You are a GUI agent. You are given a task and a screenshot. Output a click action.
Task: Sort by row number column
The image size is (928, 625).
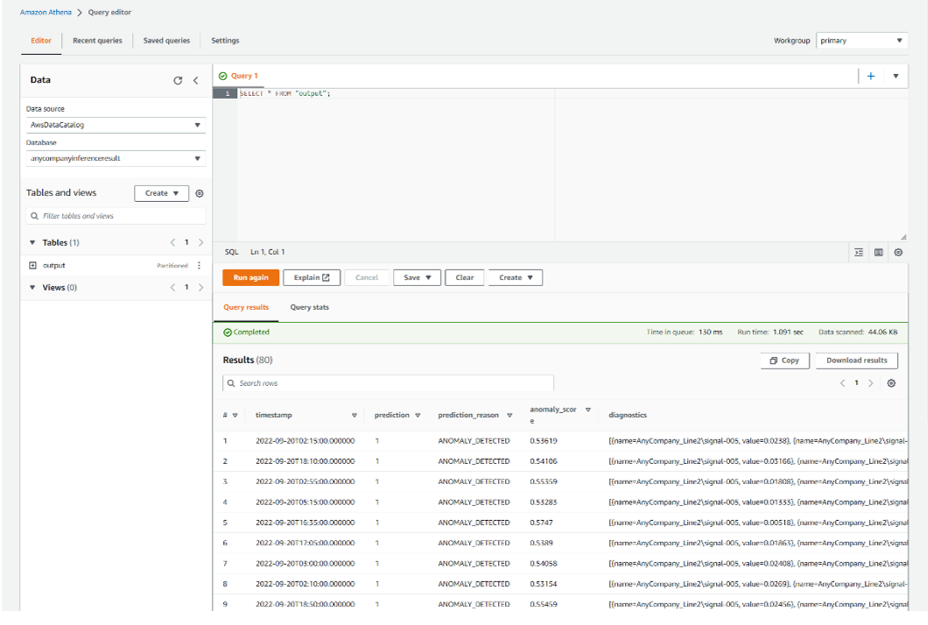pos(235,415)
